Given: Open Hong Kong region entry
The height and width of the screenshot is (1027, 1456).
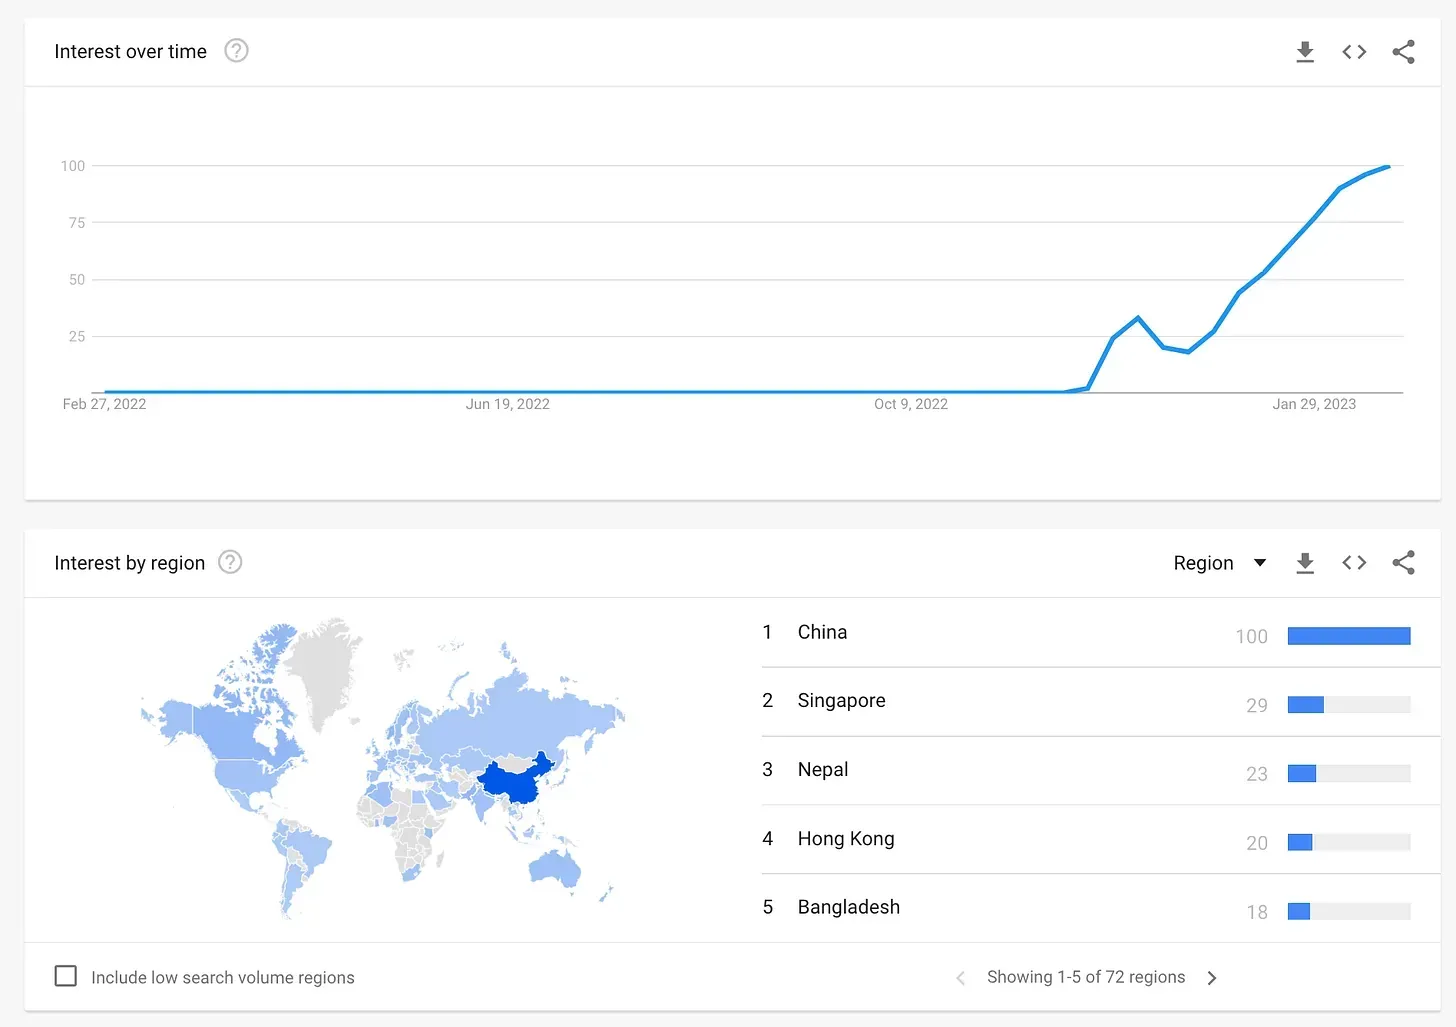Looking at the screenshot, I should 846,839.
